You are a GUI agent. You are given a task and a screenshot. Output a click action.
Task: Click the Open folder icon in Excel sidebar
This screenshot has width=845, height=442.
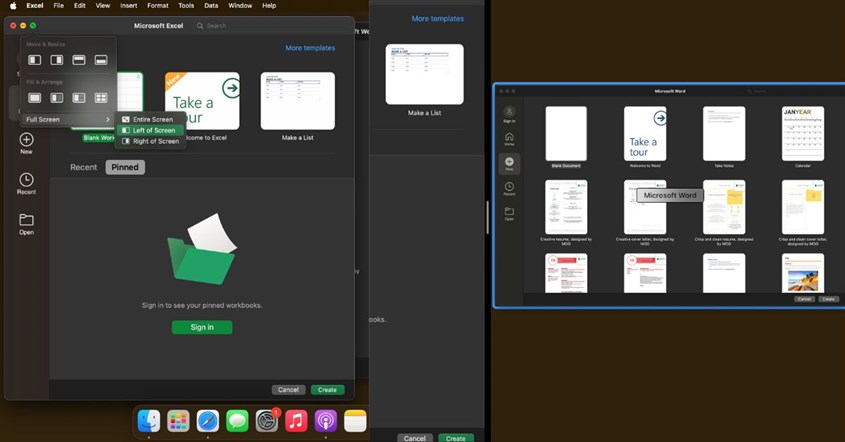(26, 220)
